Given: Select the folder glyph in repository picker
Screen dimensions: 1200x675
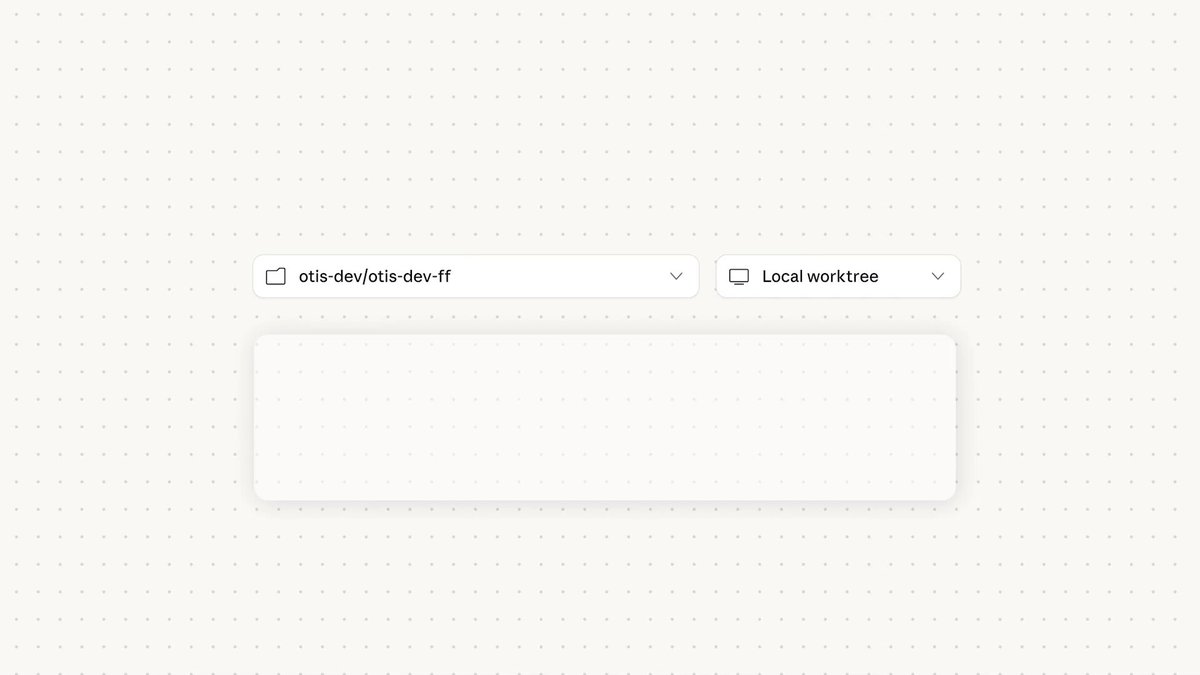Looking at the screenshot, I should 276,276.
